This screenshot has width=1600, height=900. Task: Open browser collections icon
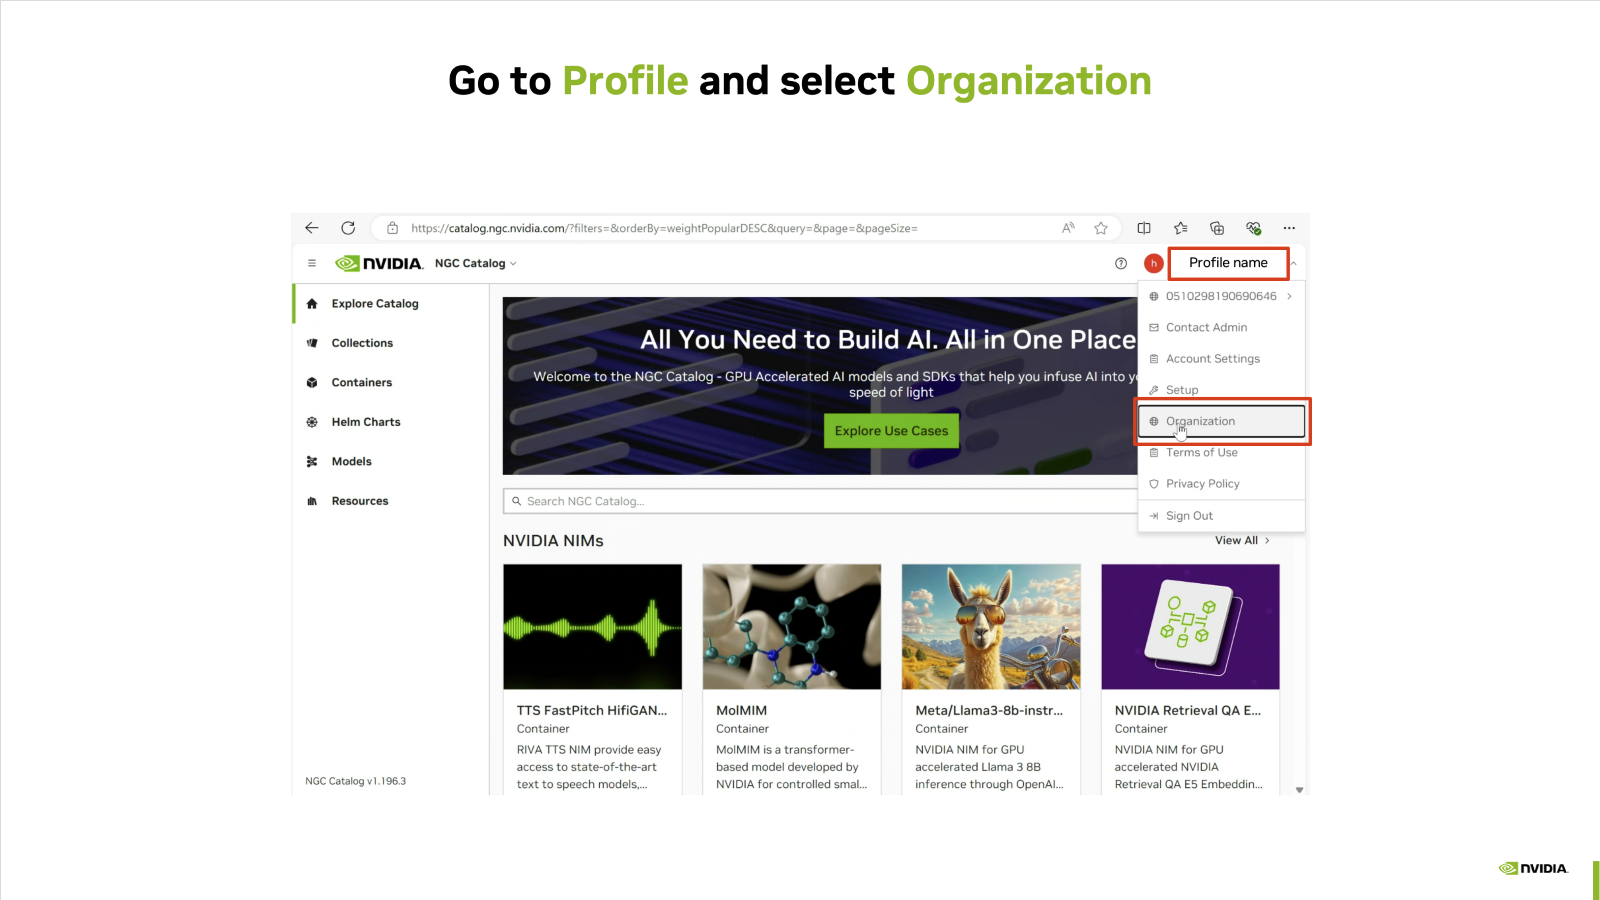coord(1217,228)
